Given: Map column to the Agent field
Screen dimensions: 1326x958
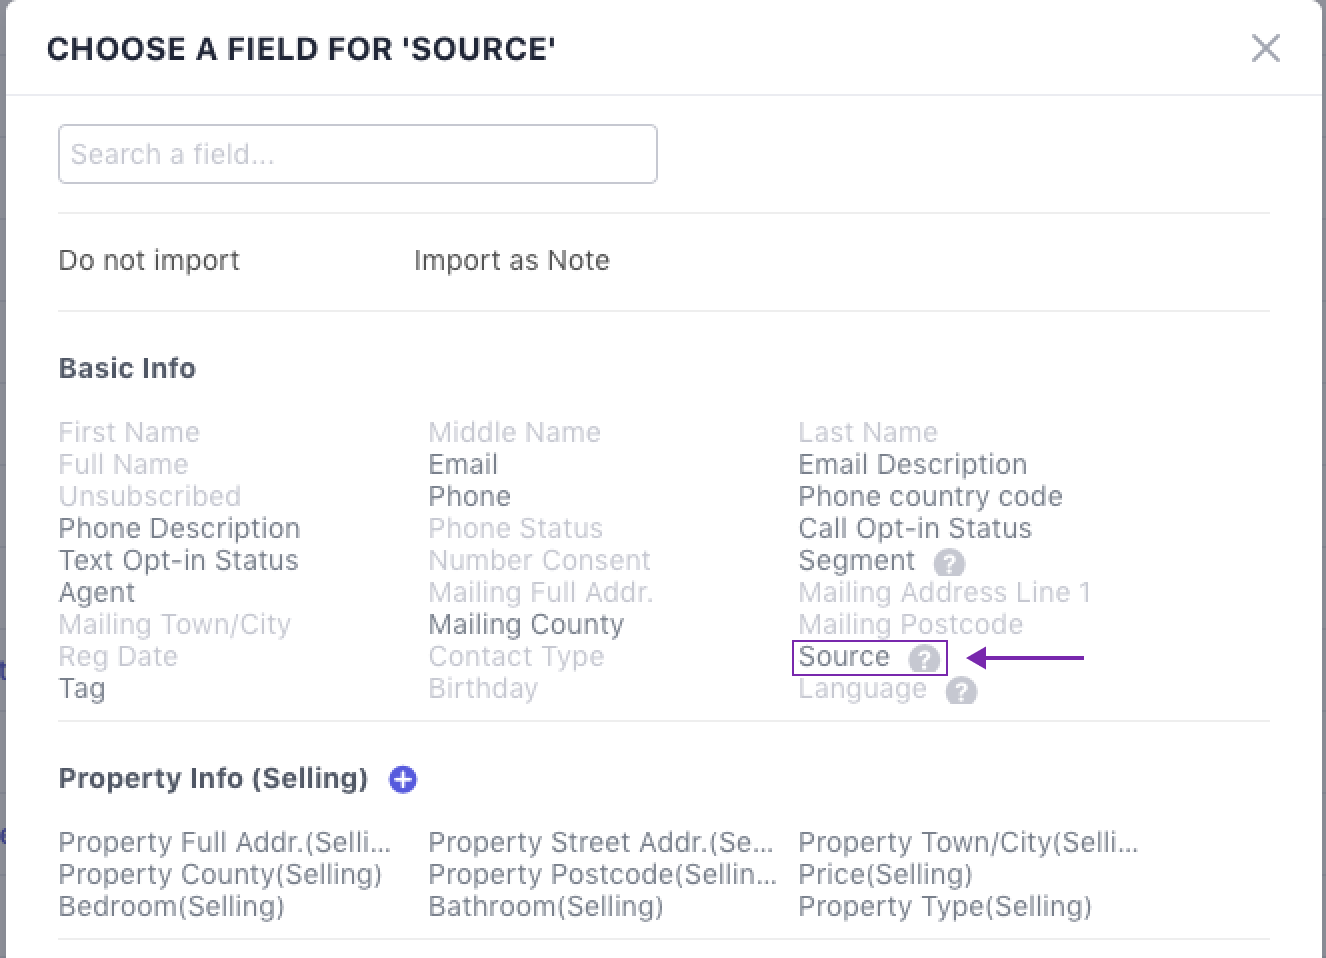Looking at the screenshot, I should tap(97, 592).
